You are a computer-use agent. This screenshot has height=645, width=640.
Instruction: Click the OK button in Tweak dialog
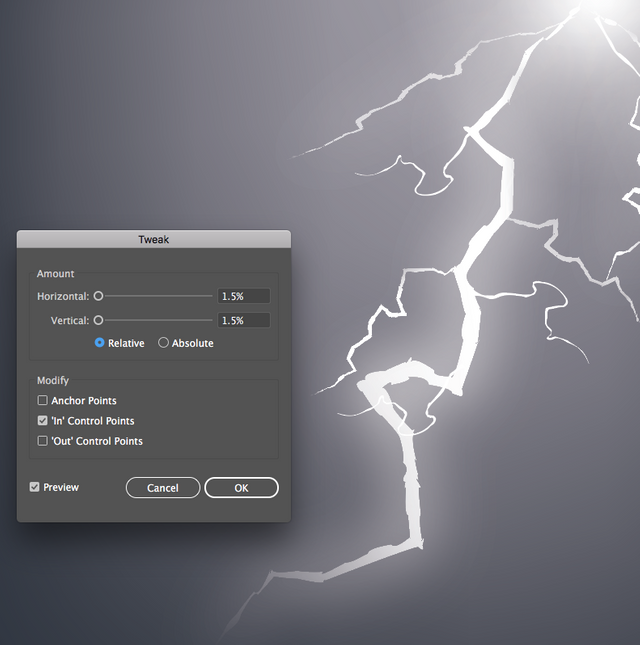(x=241, y=487)
